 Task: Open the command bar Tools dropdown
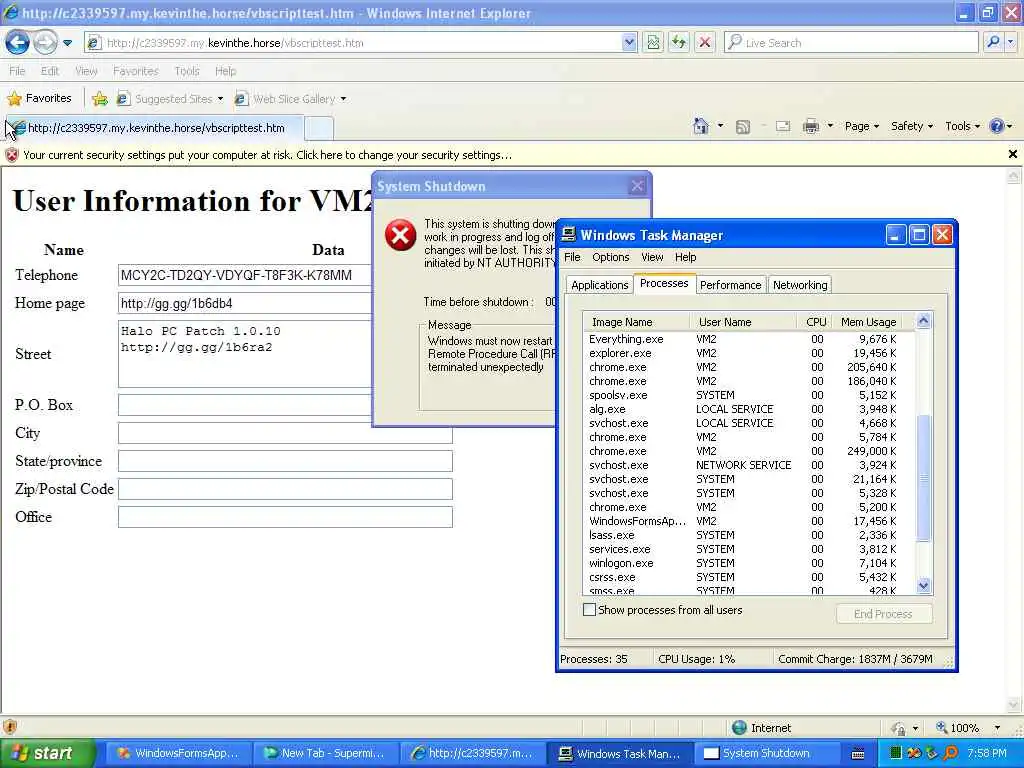(x=963, y=126)
